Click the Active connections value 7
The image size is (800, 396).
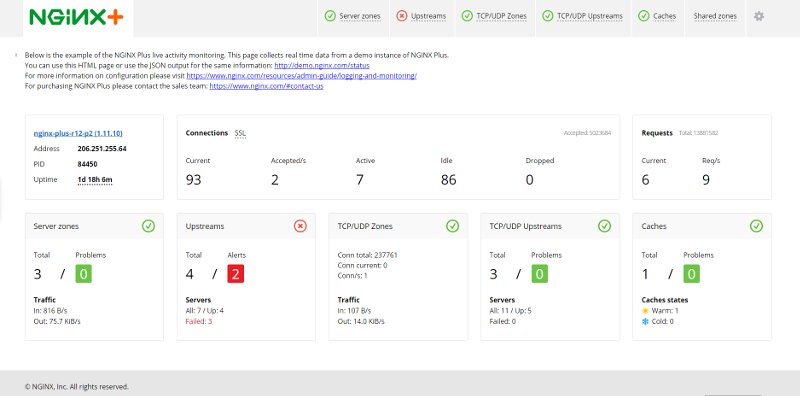coord(360,180)
